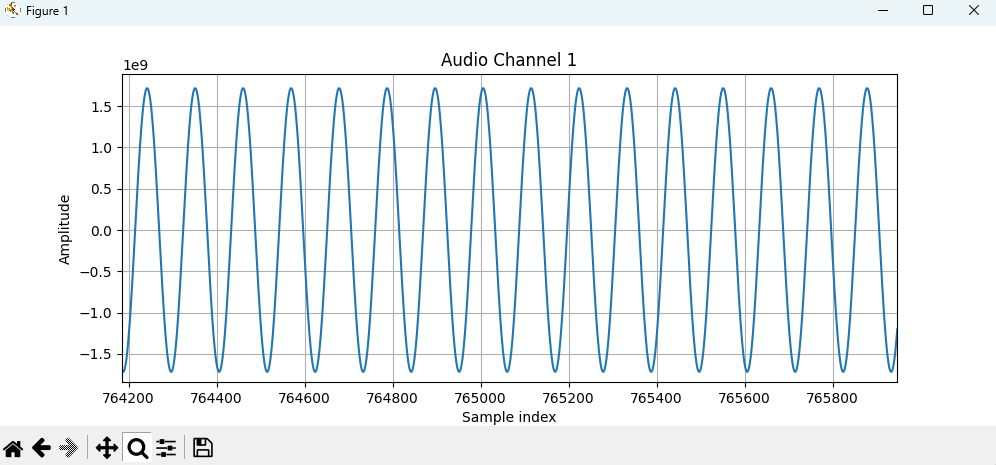
Task: Go back to previous view arrow
Action: point(41,448)
